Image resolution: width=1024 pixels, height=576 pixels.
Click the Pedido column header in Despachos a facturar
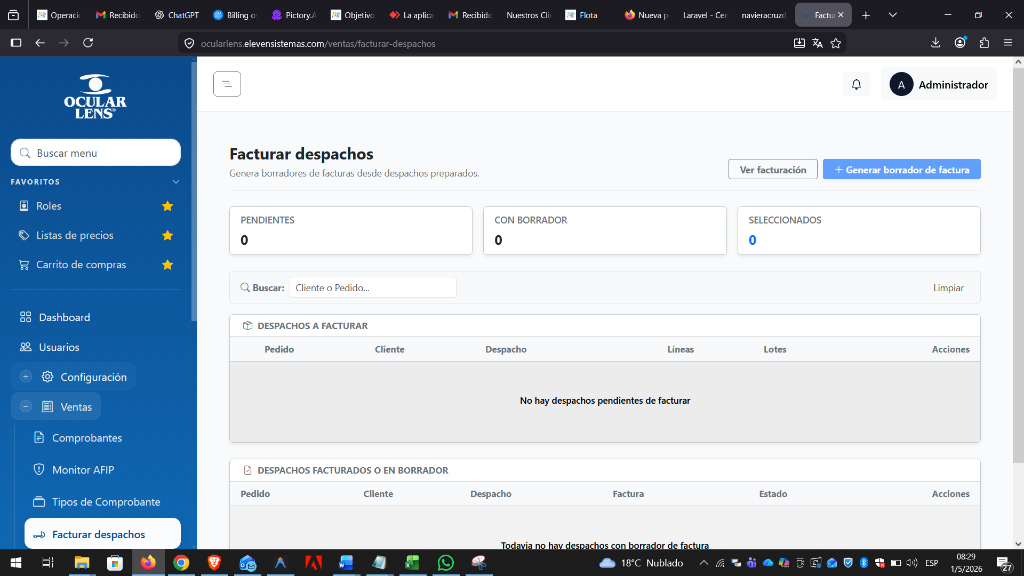[x=279, y=349]
